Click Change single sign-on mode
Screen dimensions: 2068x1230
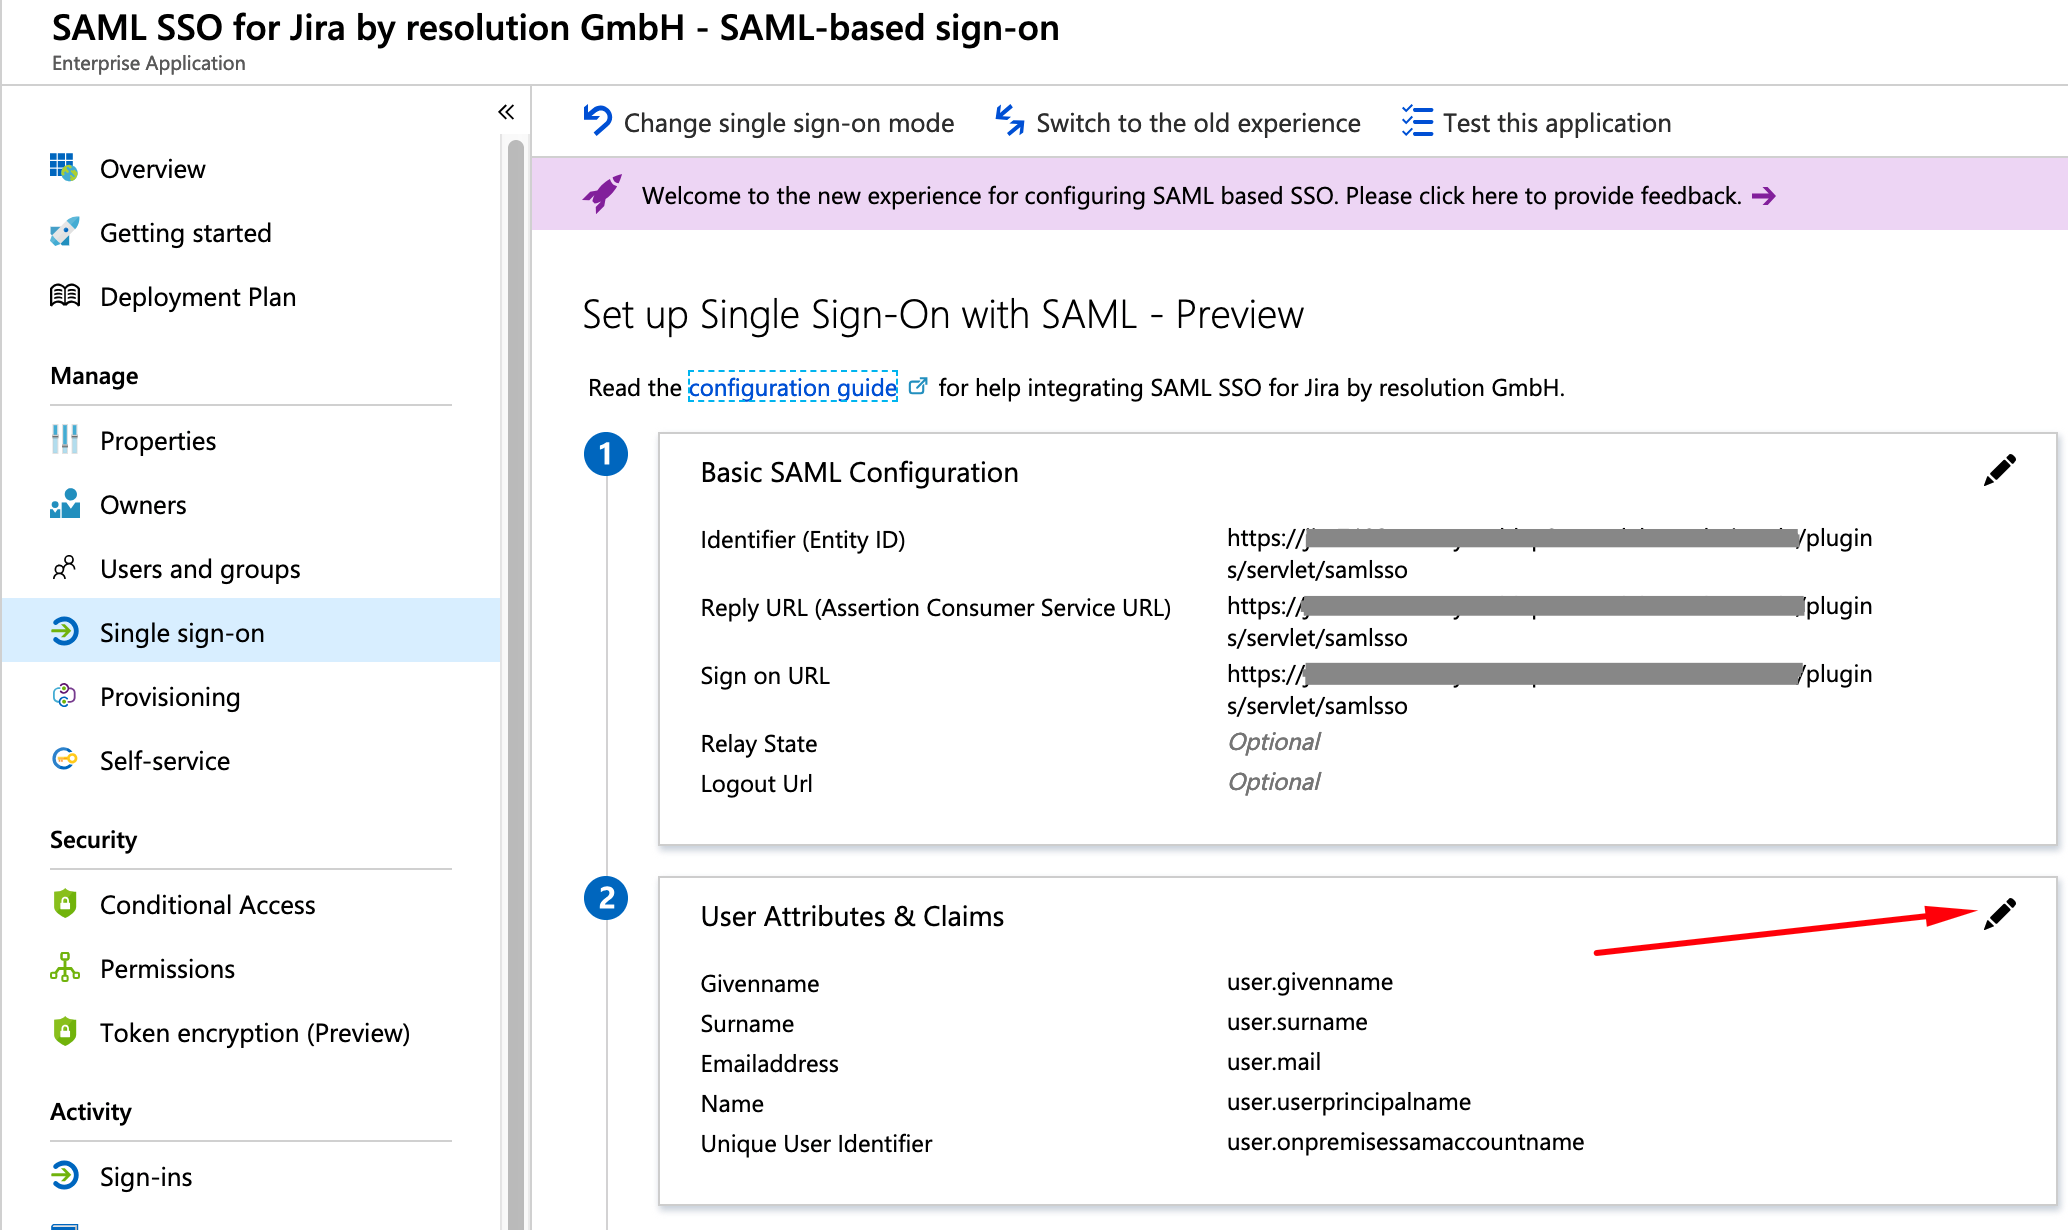789,122
